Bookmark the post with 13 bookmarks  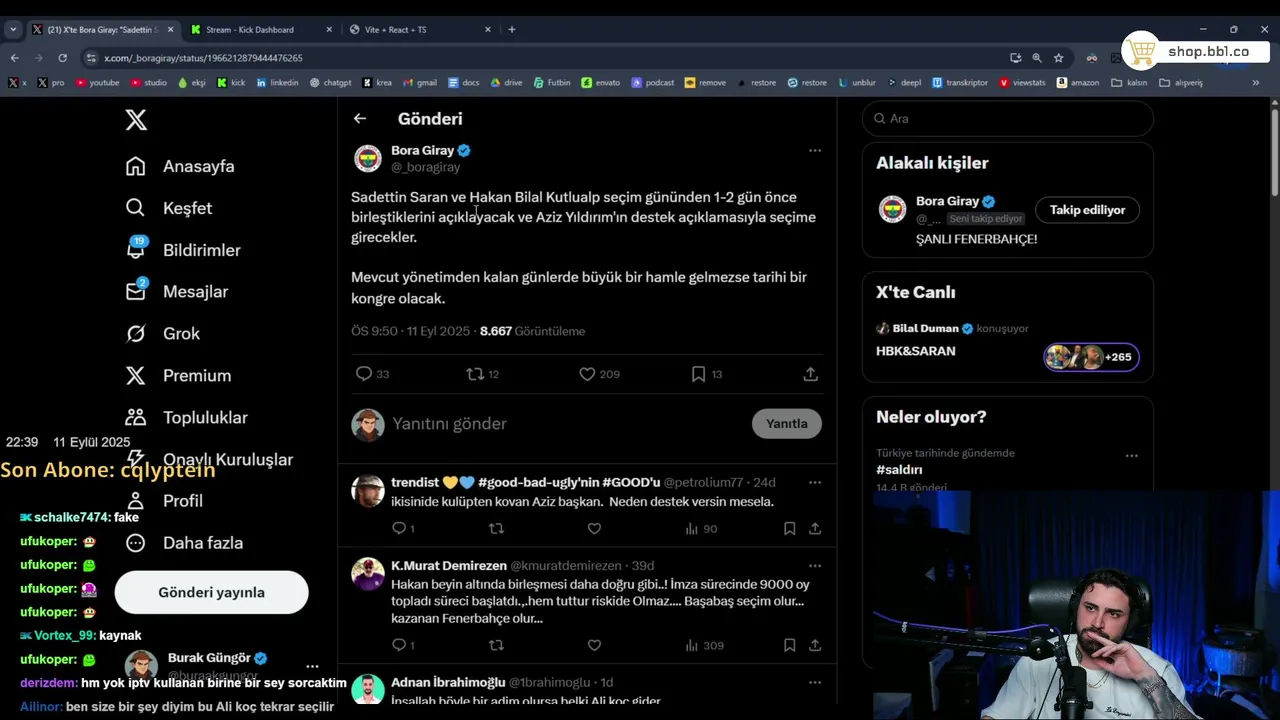tap(698, 374)
